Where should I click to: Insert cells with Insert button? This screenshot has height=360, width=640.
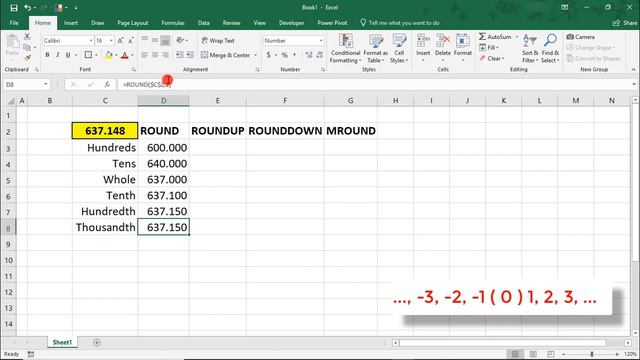click(423, 48)
